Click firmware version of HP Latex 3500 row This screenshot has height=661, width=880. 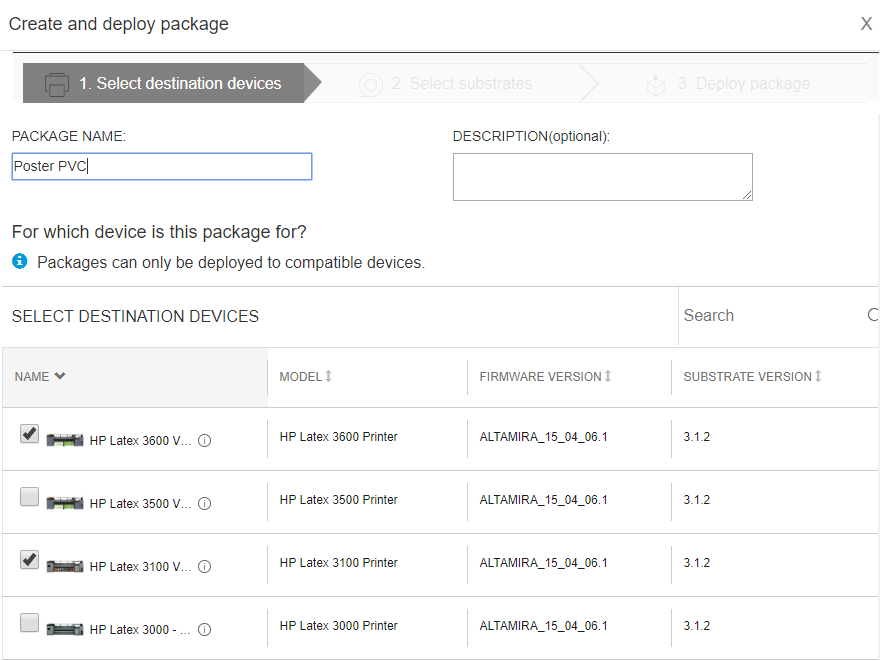tap(543, 499)
